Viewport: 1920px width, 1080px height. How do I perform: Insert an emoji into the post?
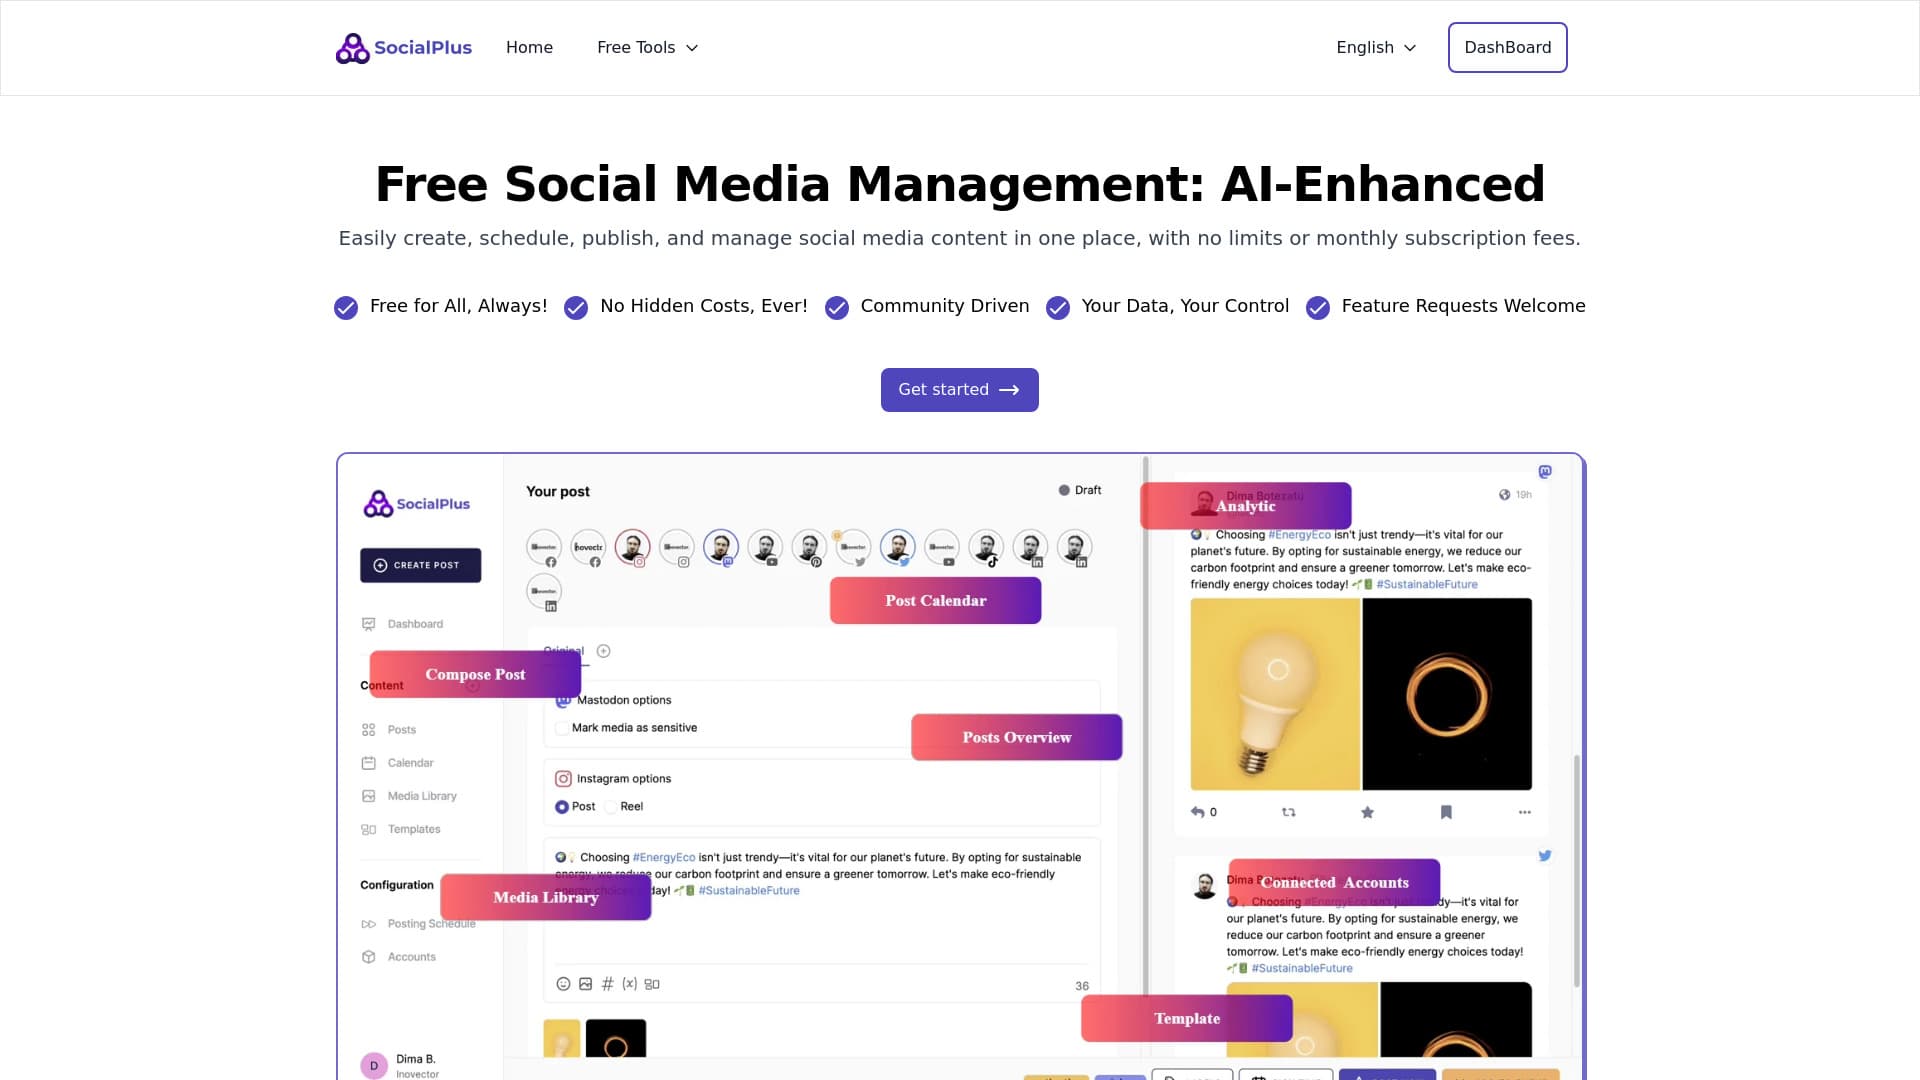tap(562, 984)
